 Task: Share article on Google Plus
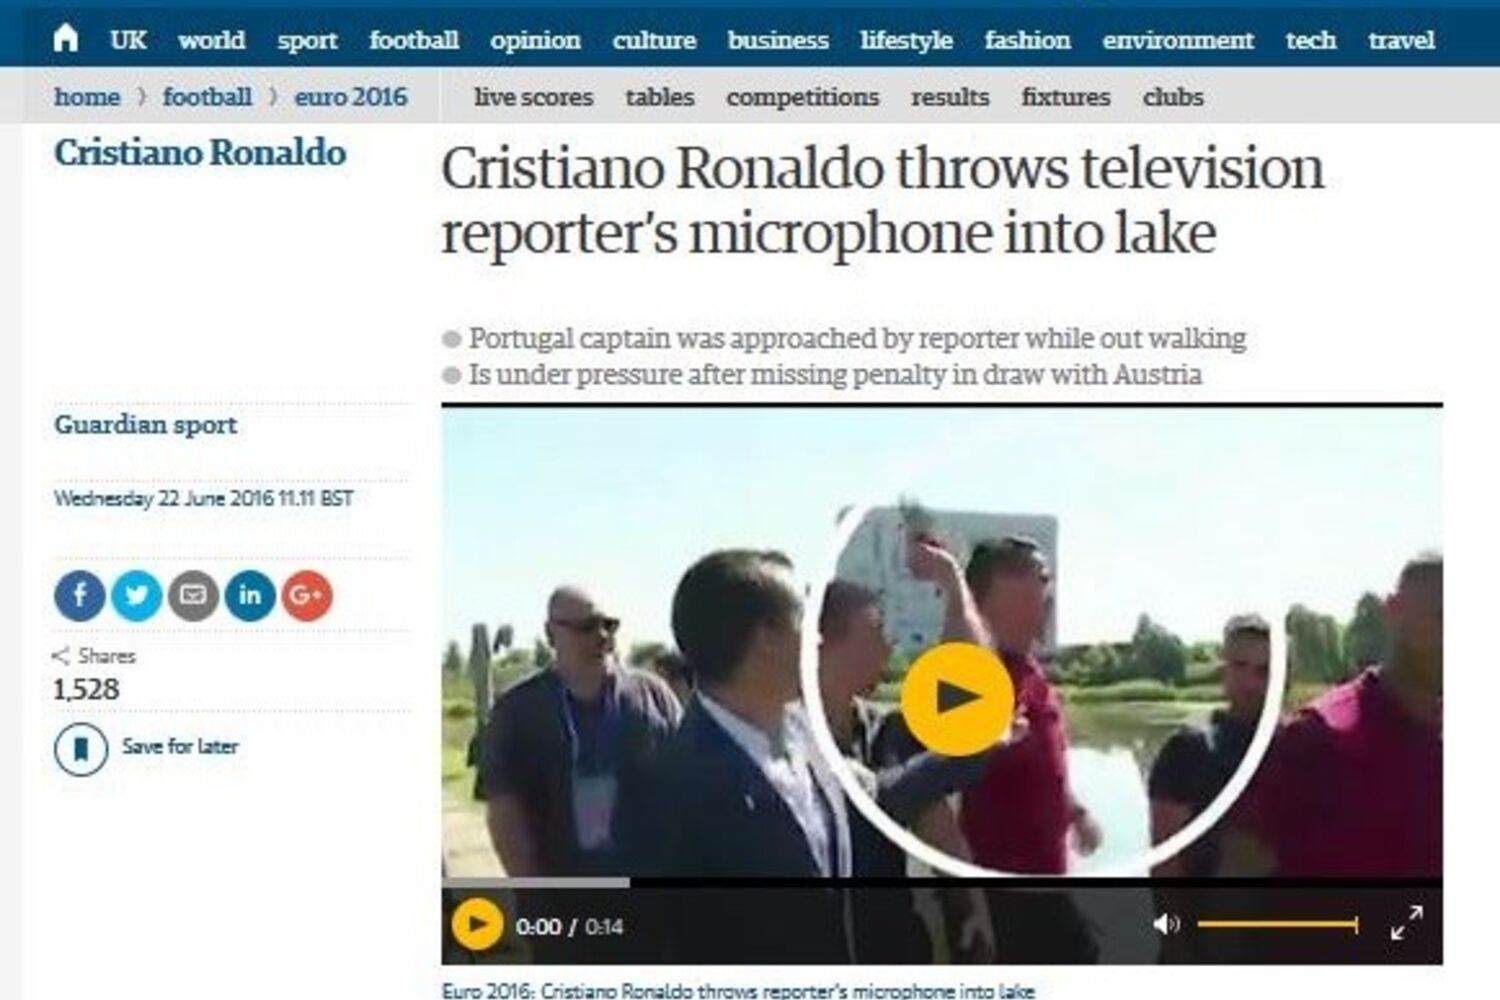[x=307, y=596]
